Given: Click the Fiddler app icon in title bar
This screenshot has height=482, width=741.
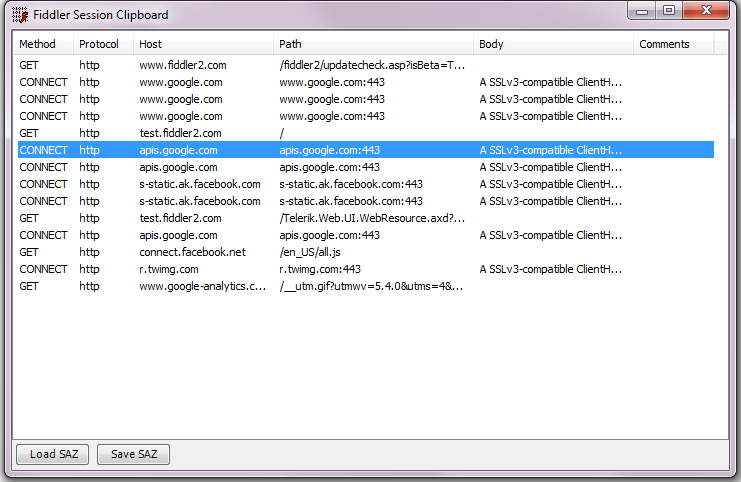Looking at the screenshot, I should (x=19, y=15).
